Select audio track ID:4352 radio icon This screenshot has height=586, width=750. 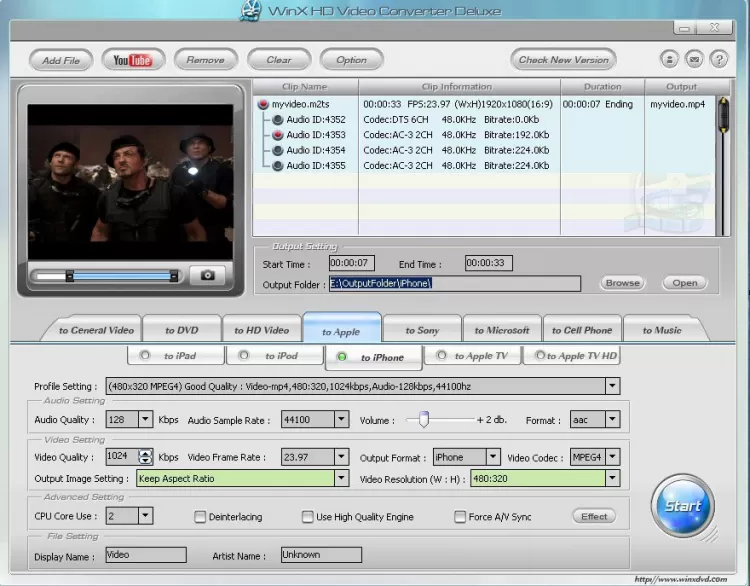(x=278, y=120)
